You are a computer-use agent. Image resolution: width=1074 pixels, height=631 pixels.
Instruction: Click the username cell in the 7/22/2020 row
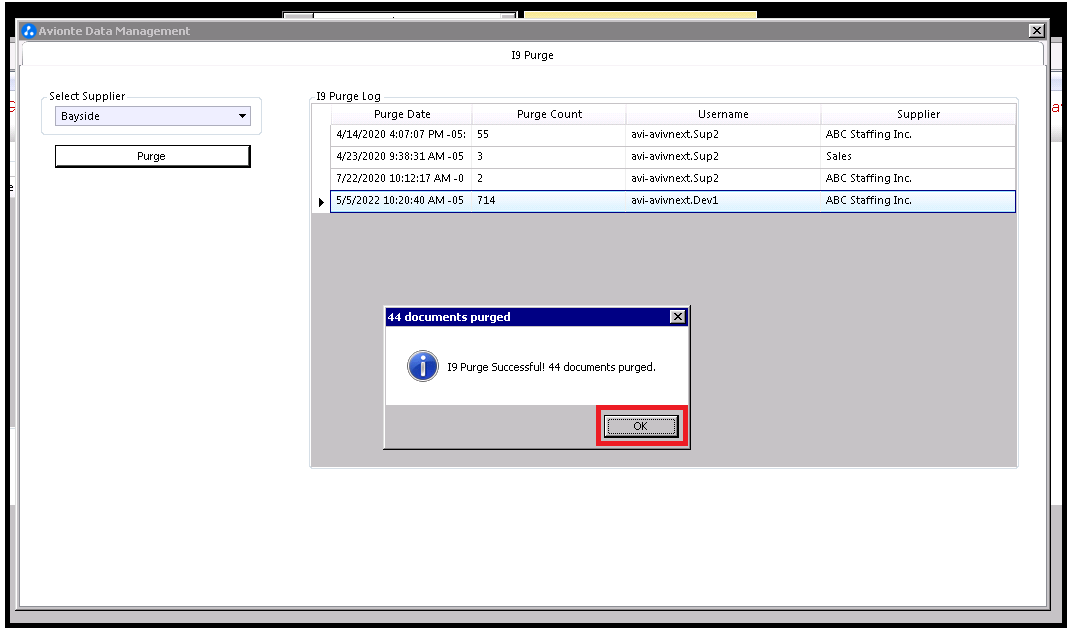pos(723,179)
